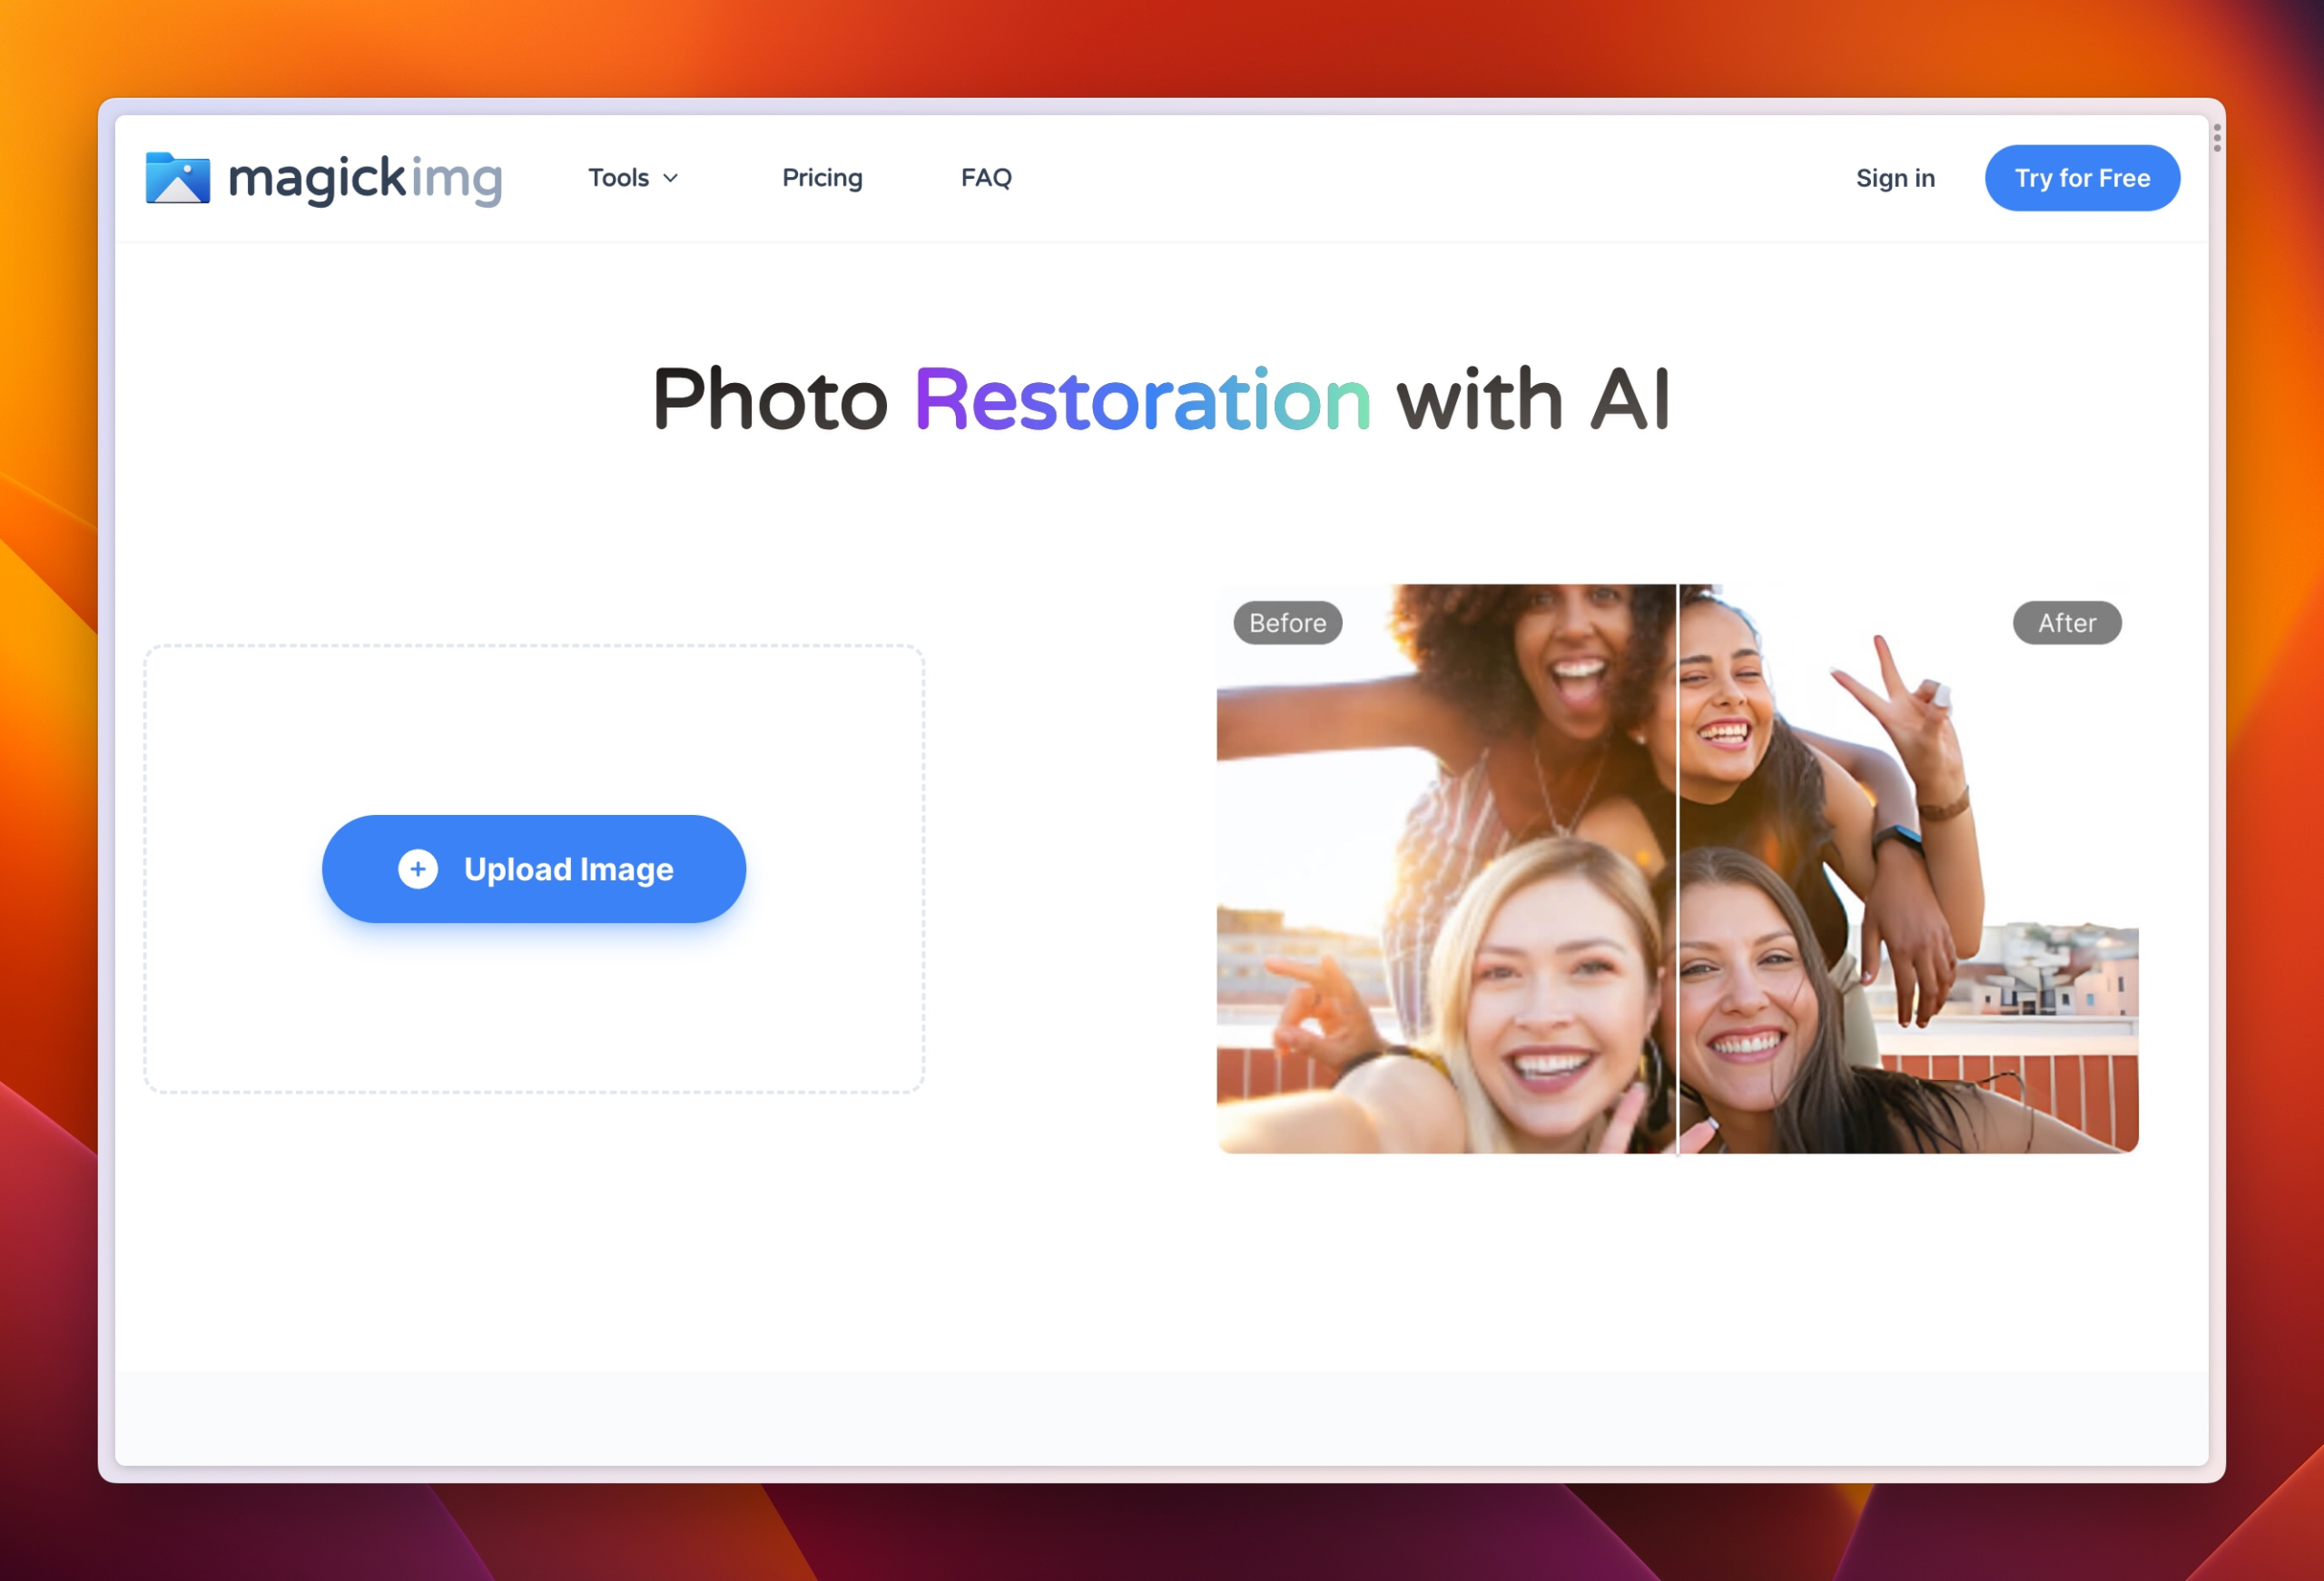
Task: Open the three-dot menu at window edge
Action: 2217,136
